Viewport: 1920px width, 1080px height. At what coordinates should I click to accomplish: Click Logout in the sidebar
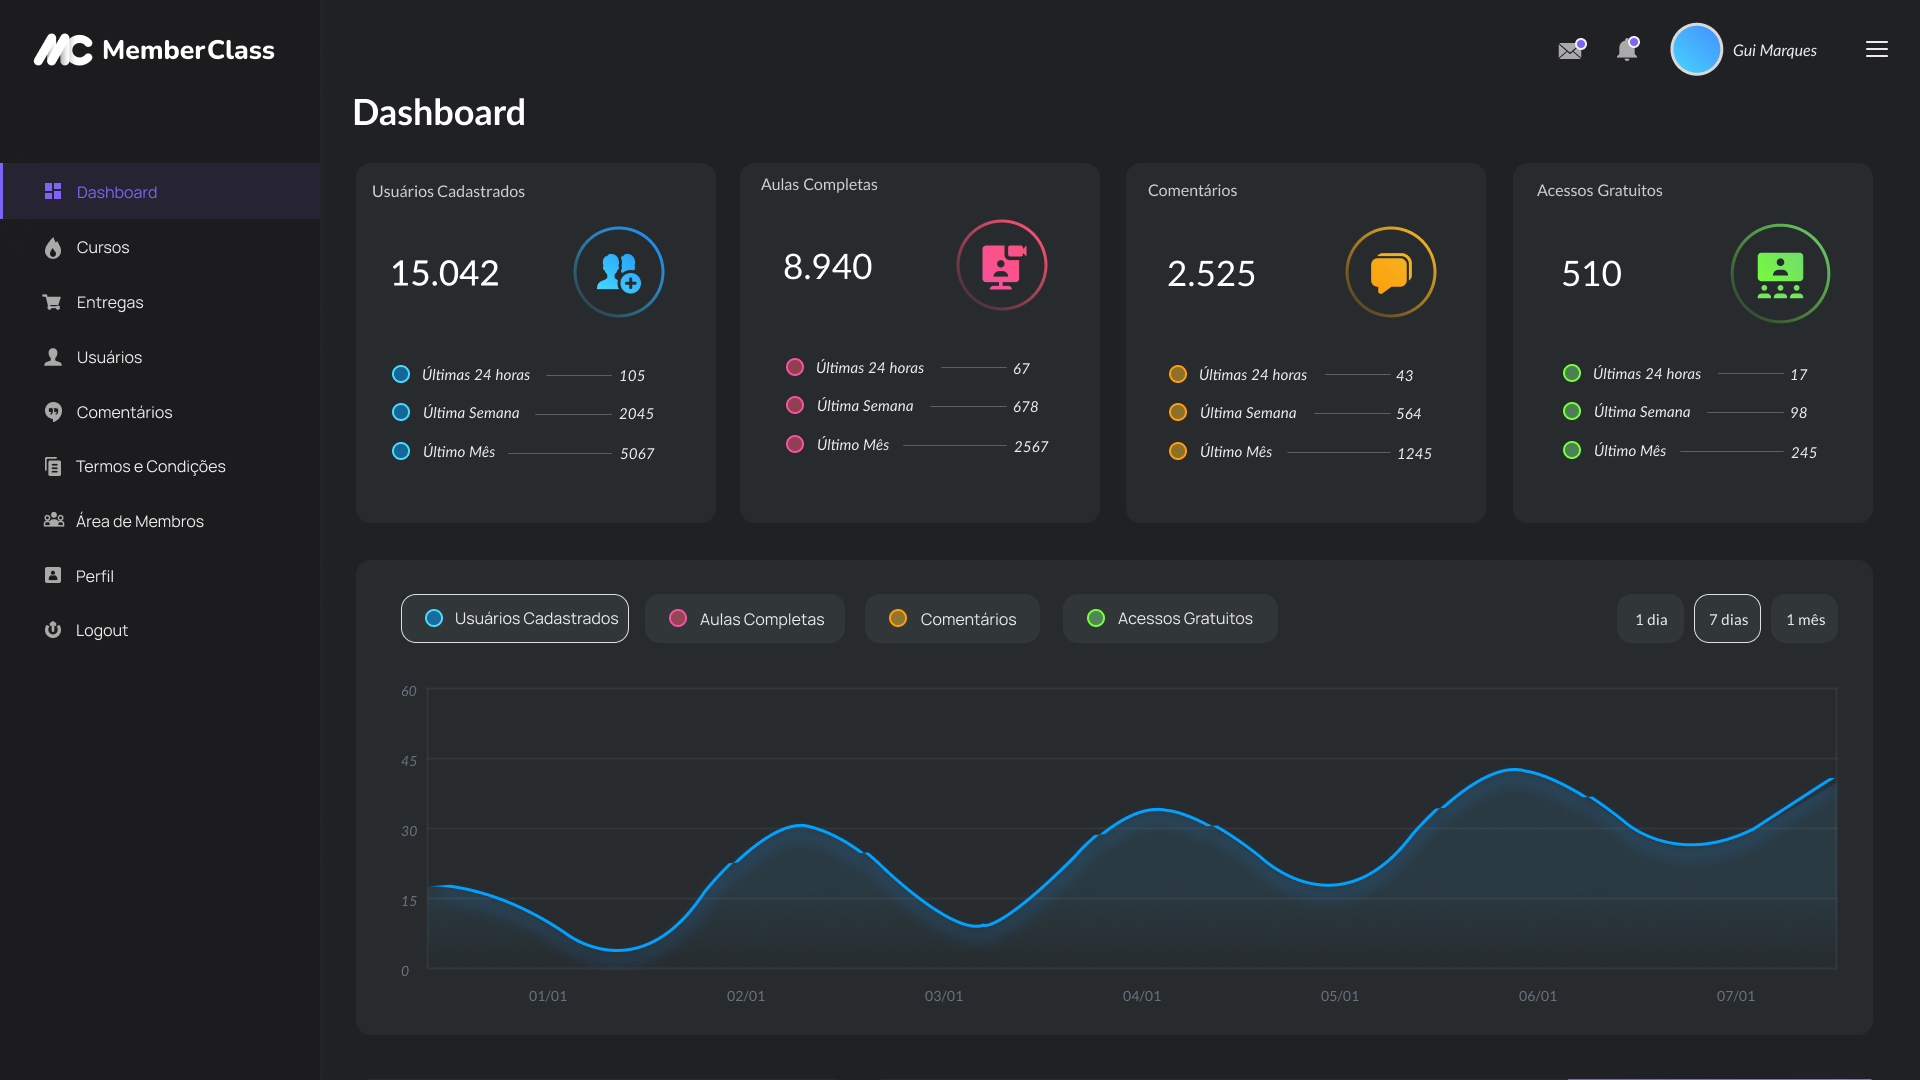[101, 630]
